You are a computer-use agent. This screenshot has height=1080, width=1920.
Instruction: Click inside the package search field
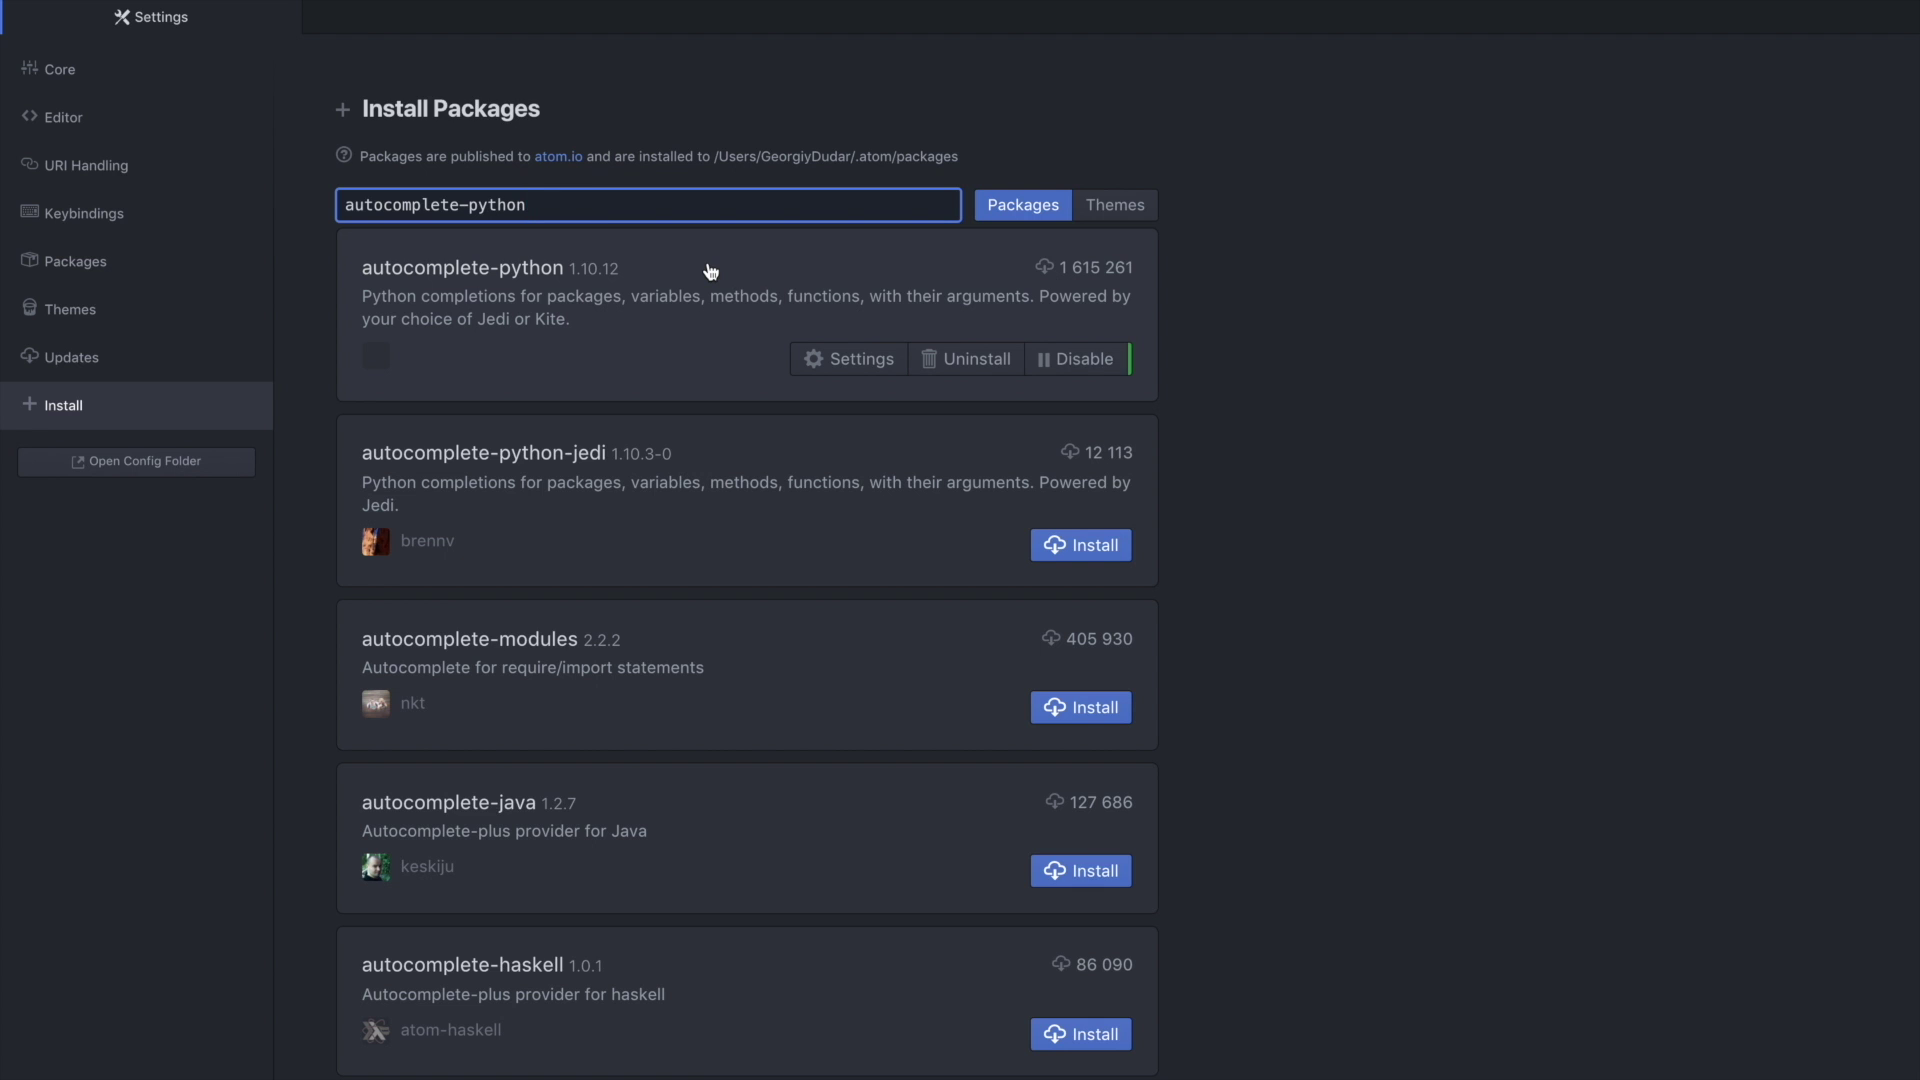[x=648, y=205]
